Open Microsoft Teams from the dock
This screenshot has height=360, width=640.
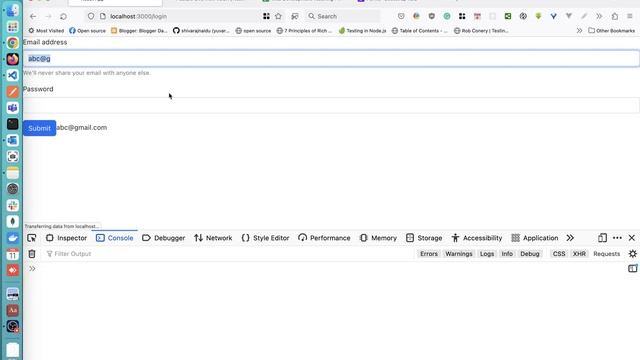tap(13, 108)
